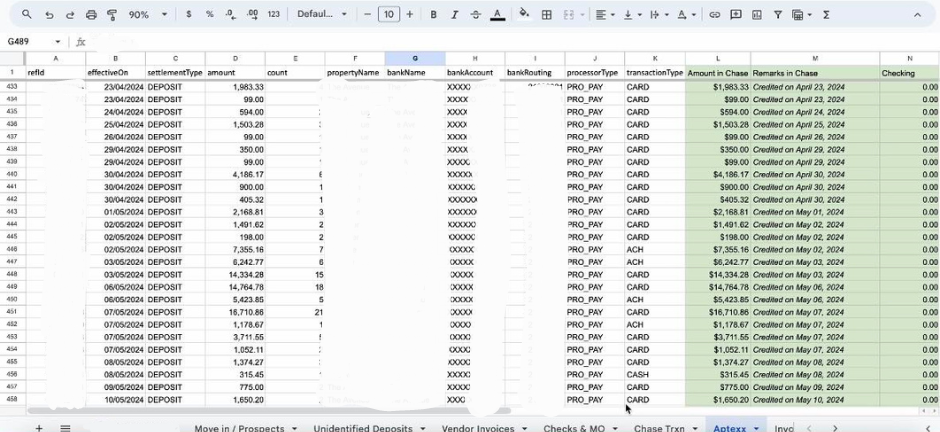Open the borders menu

(x=547, y=14)
